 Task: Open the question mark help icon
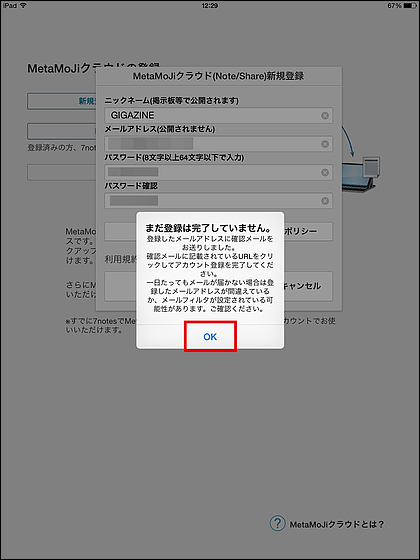point(277,524)
